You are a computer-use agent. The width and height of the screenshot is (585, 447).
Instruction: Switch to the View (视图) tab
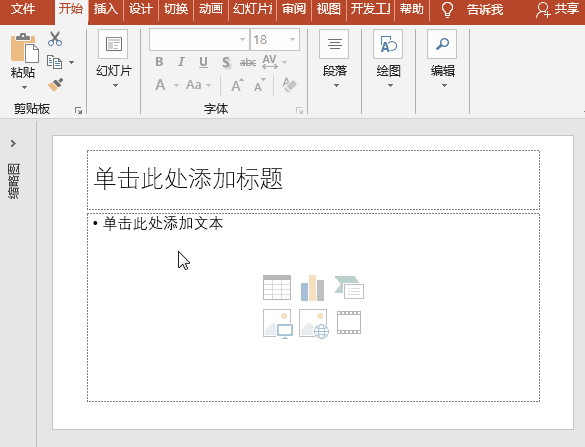[329, 9]
